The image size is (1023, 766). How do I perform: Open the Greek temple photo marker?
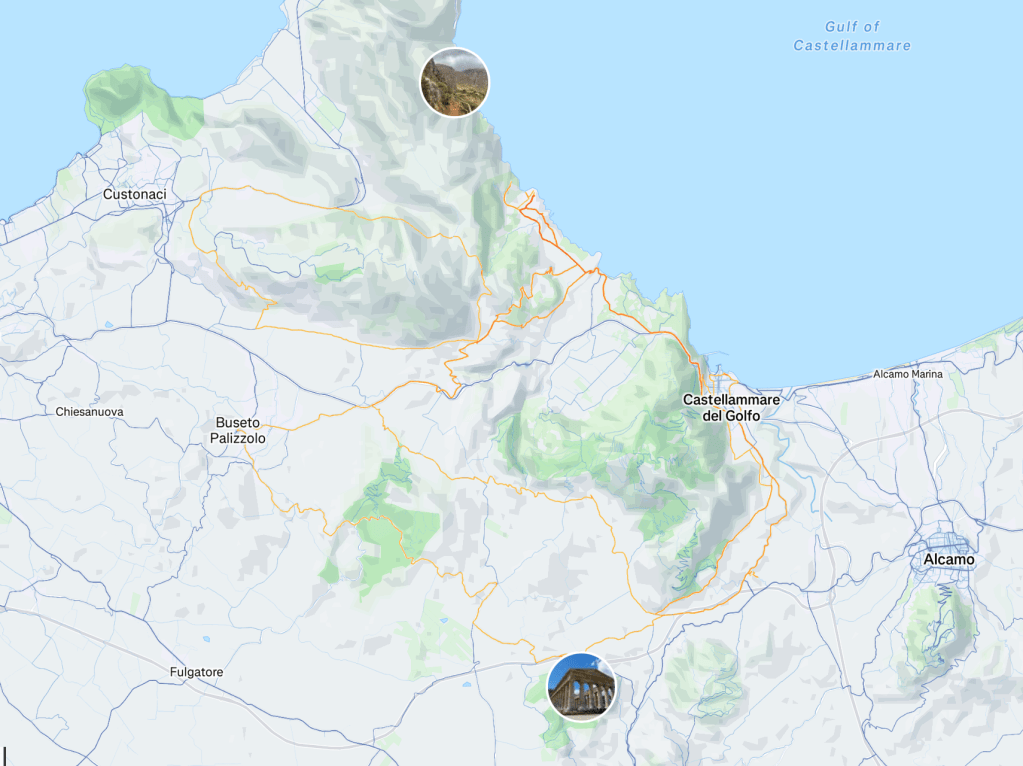pos(582,687)
